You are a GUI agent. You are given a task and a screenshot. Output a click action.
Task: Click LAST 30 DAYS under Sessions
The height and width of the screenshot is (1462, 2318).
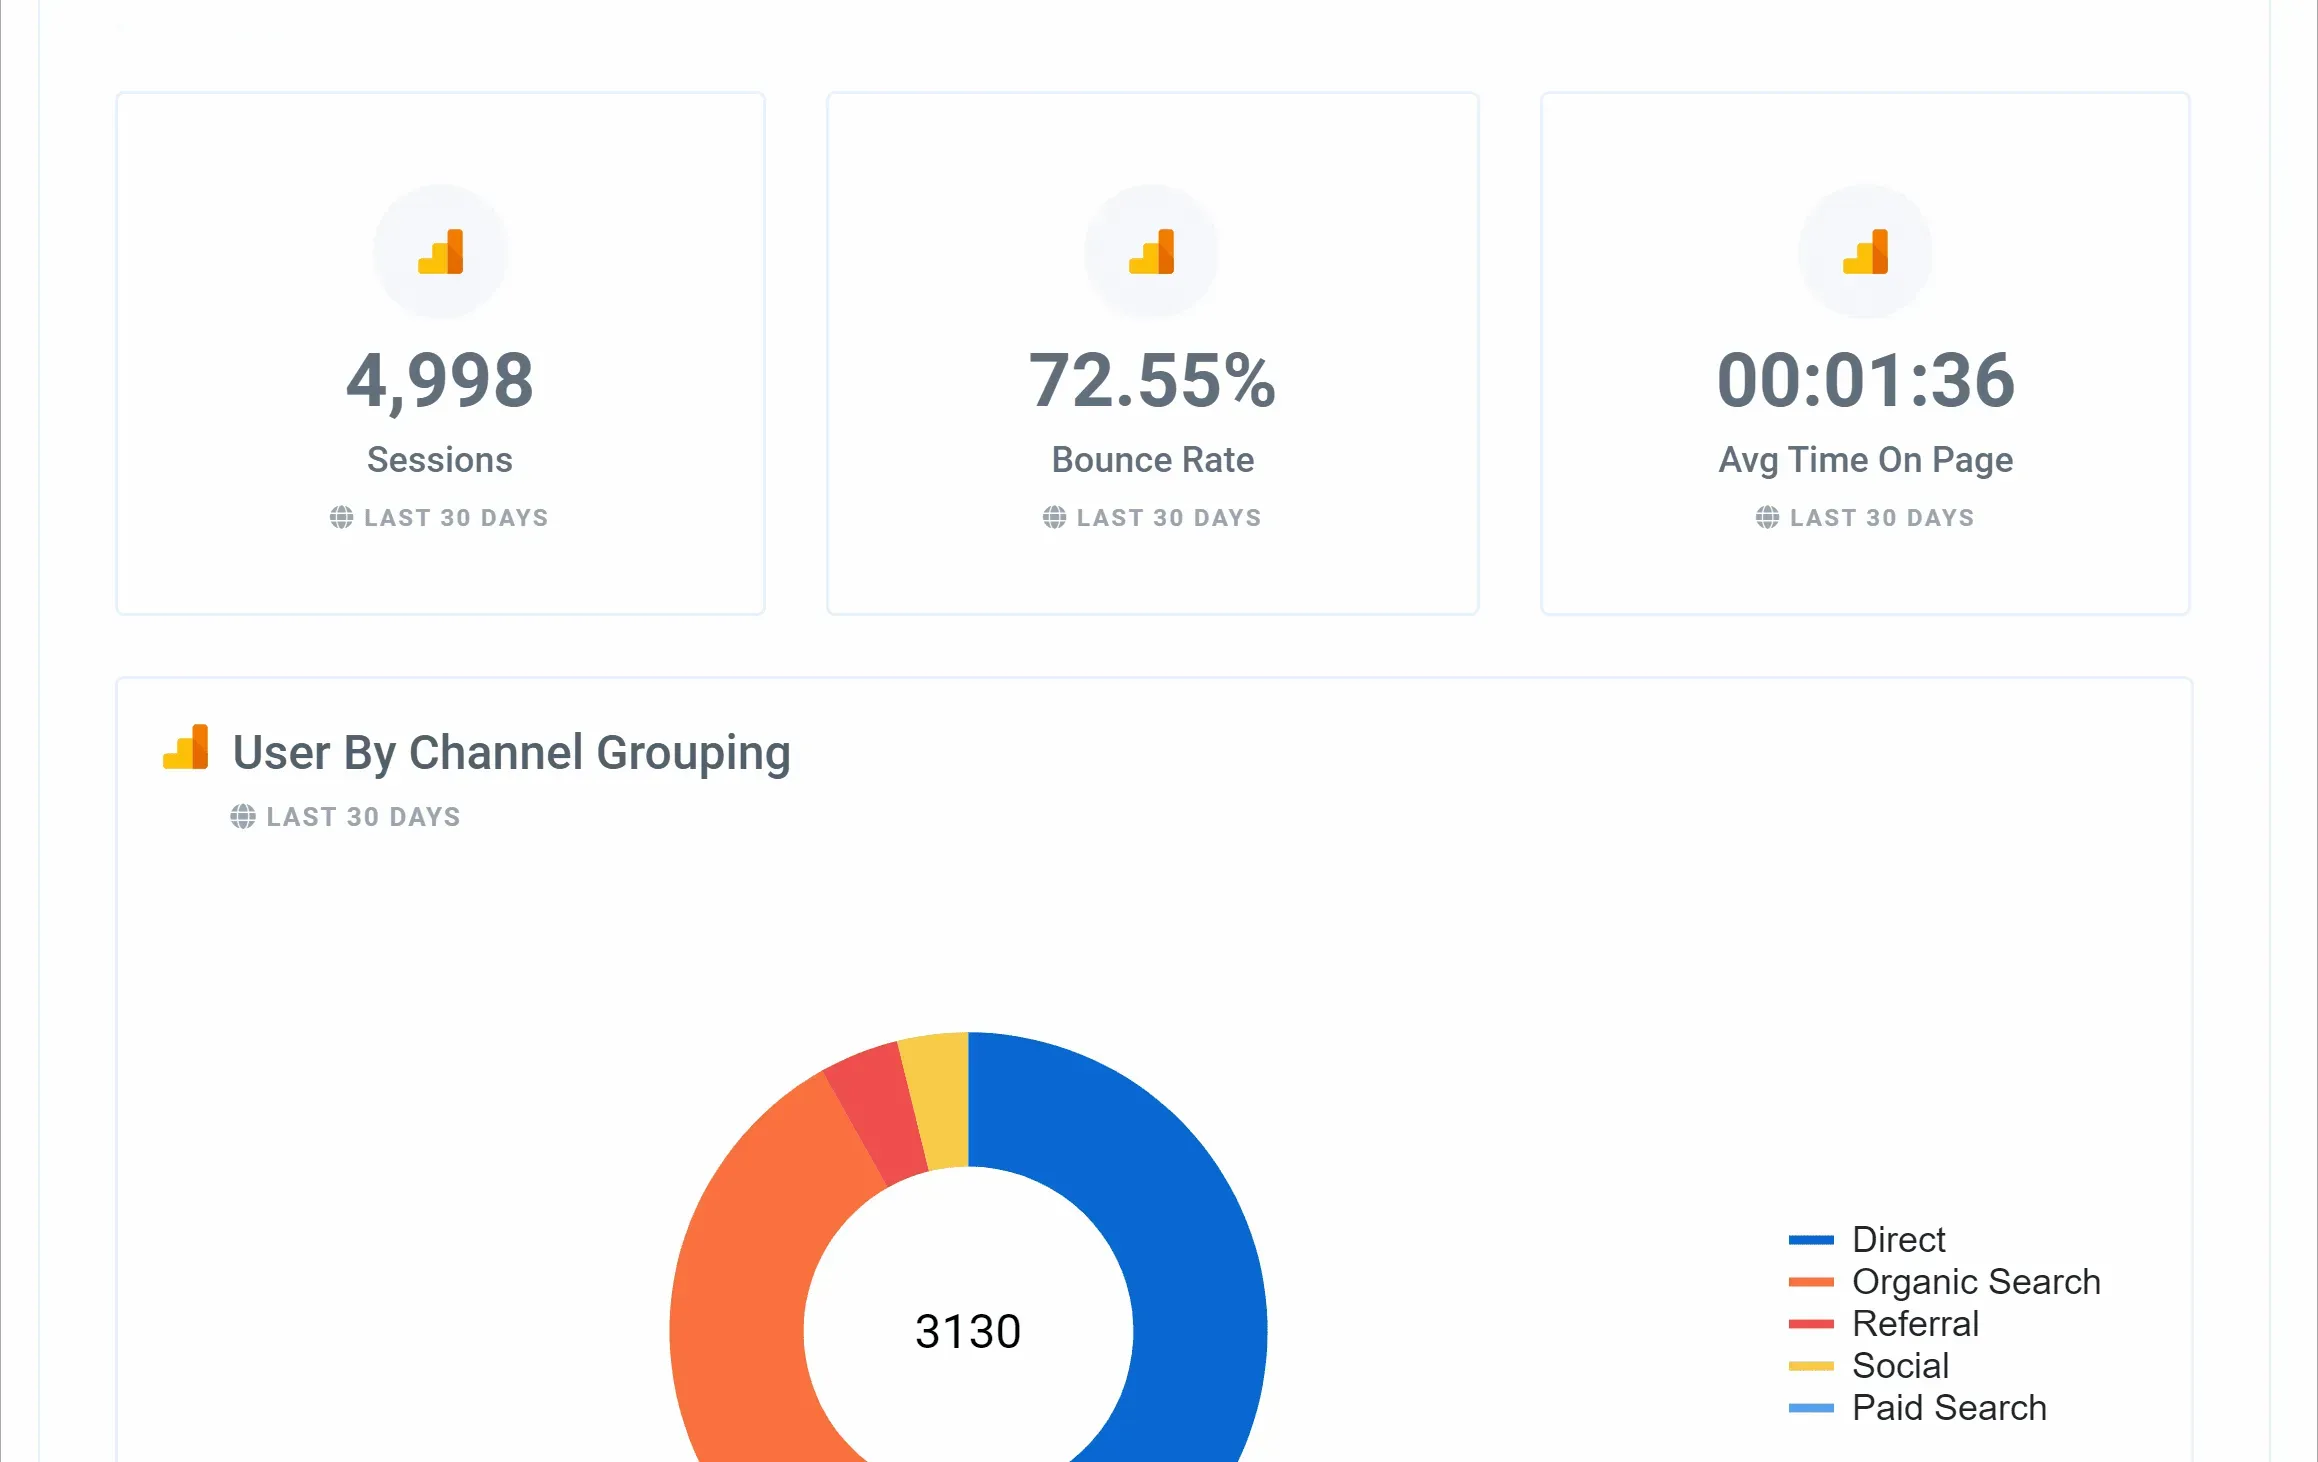457,518
